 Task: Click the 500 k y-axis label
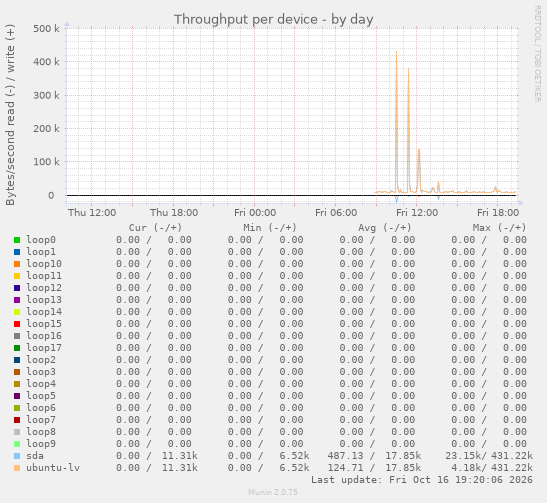pos(46,29)
